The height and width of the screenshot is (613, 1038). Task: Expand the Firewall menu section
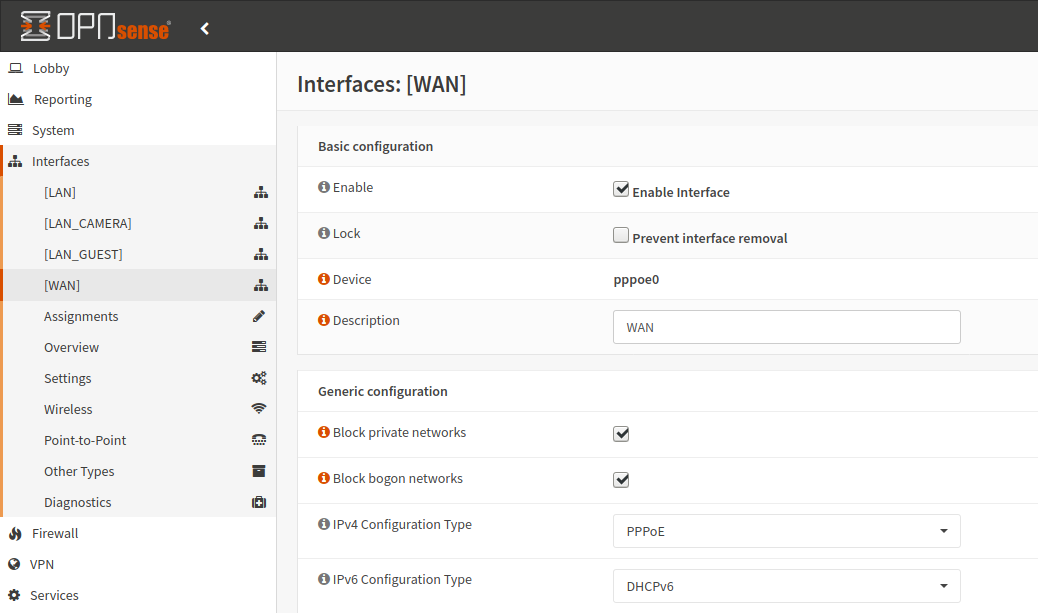tap(54, 533)
